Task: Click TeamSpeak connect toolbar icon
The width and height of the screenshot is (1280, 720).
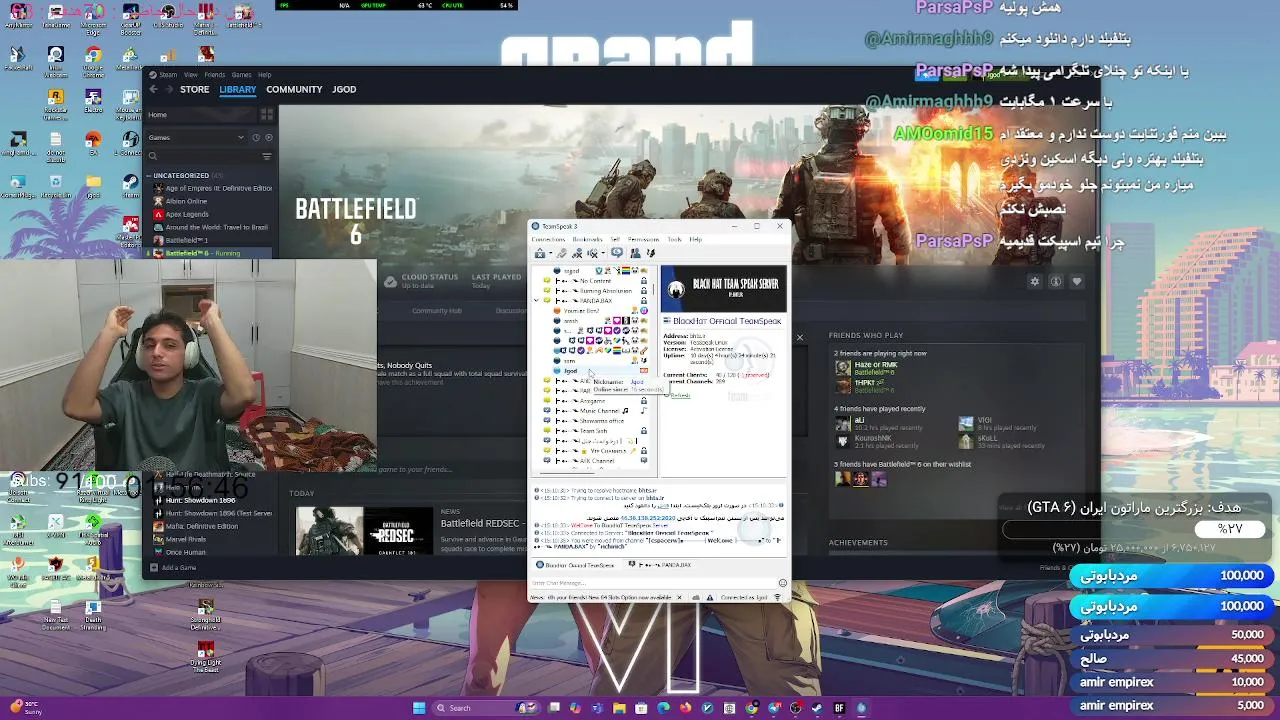Action: coord(540,253)
